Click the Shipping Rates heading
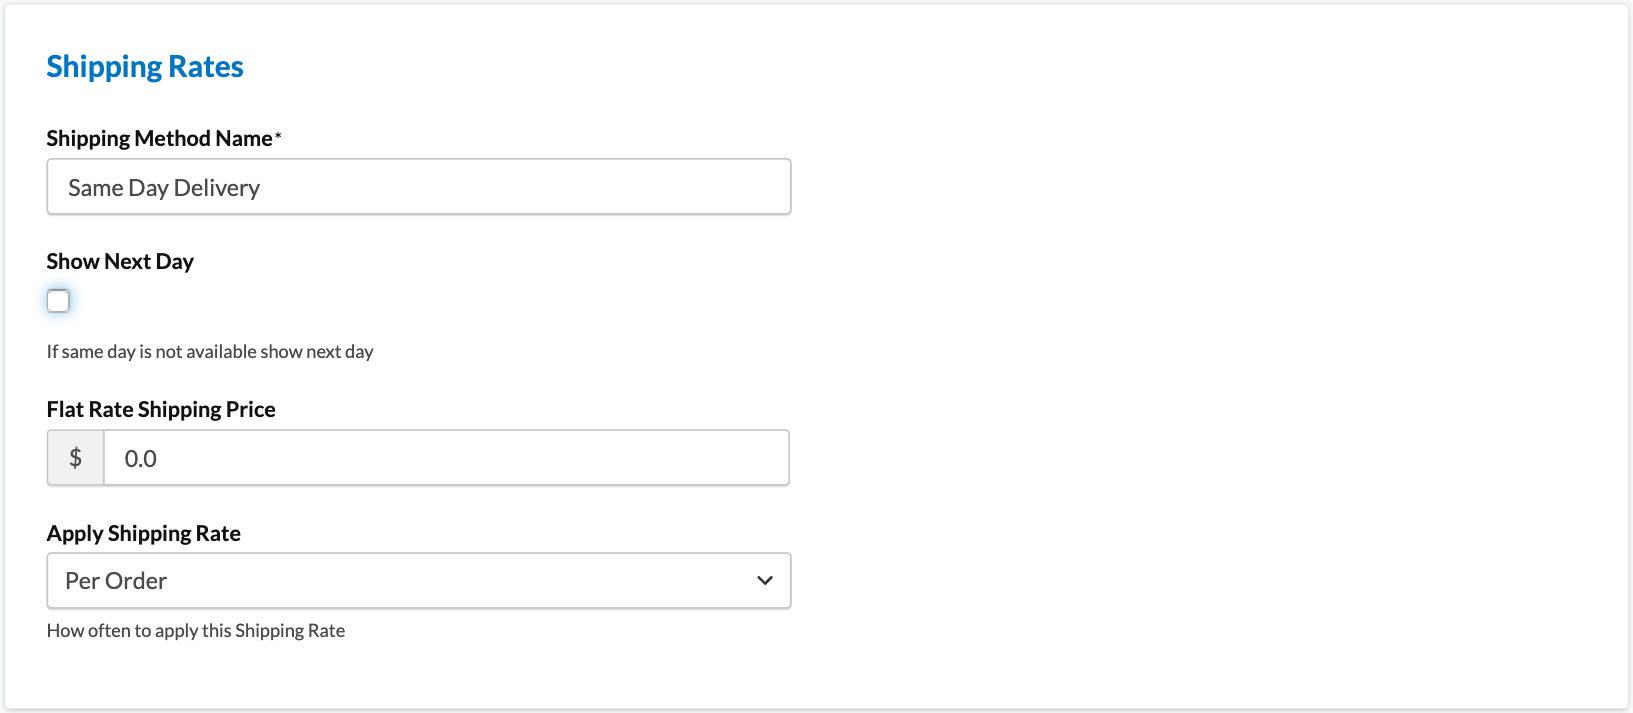The height and width of the screenshot is (713, 1633). (145, 67)
